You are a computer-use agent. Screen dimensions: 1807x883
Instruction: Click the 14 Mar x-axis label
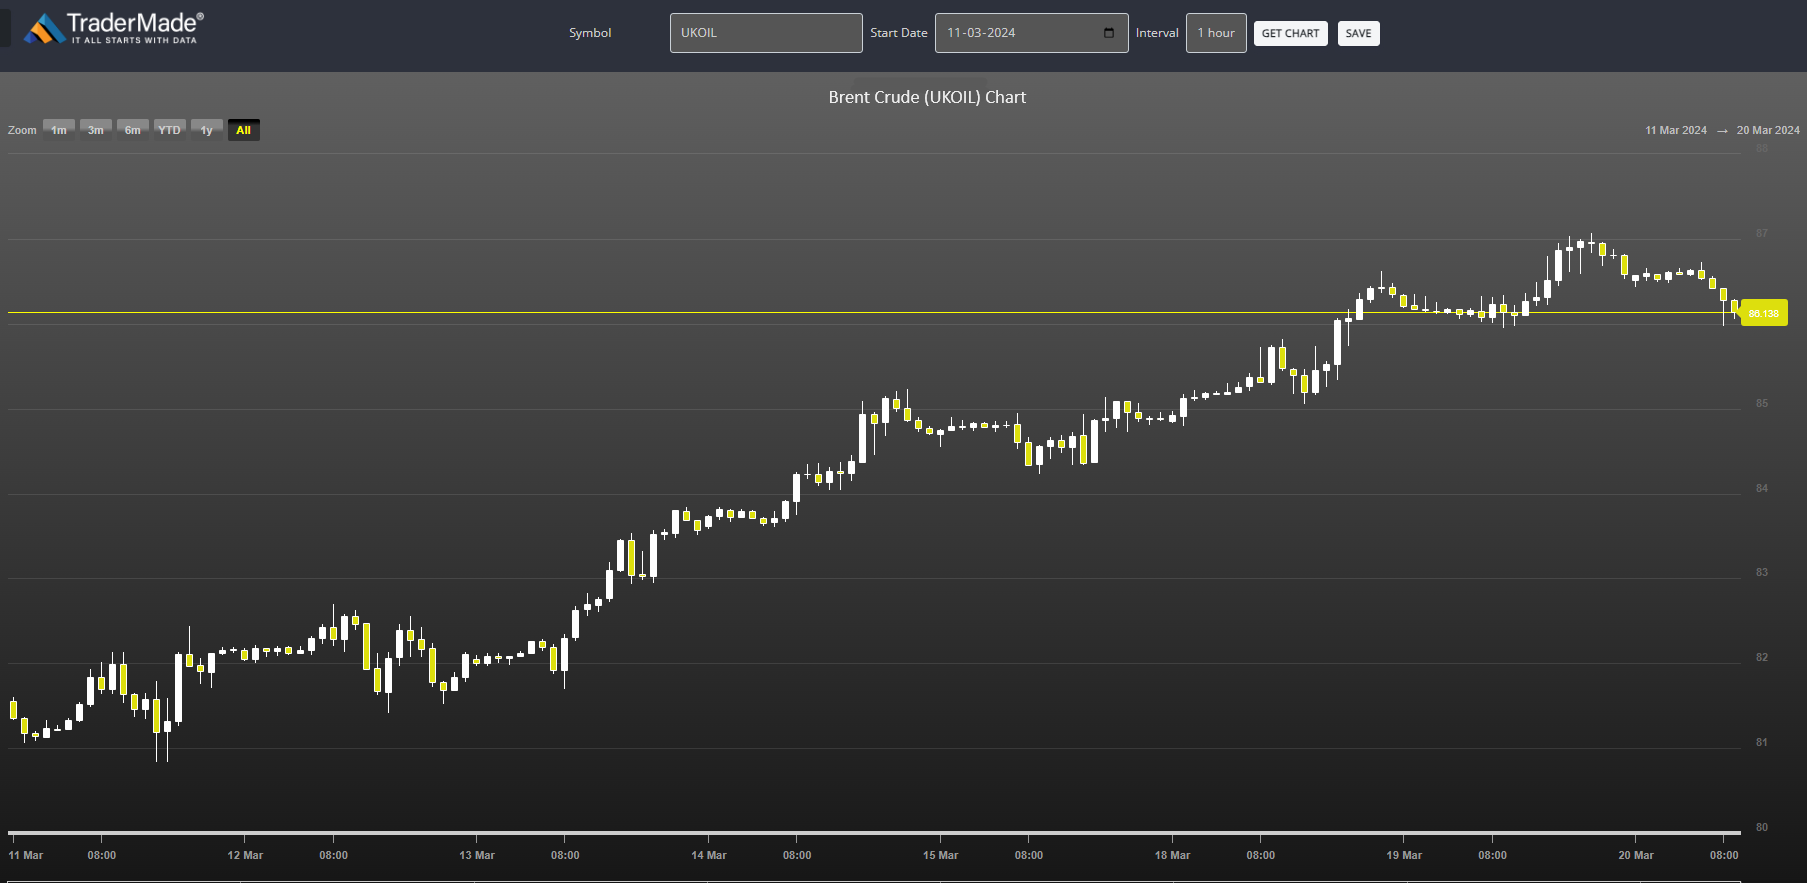pyautogui.click(x=709, y=855)
